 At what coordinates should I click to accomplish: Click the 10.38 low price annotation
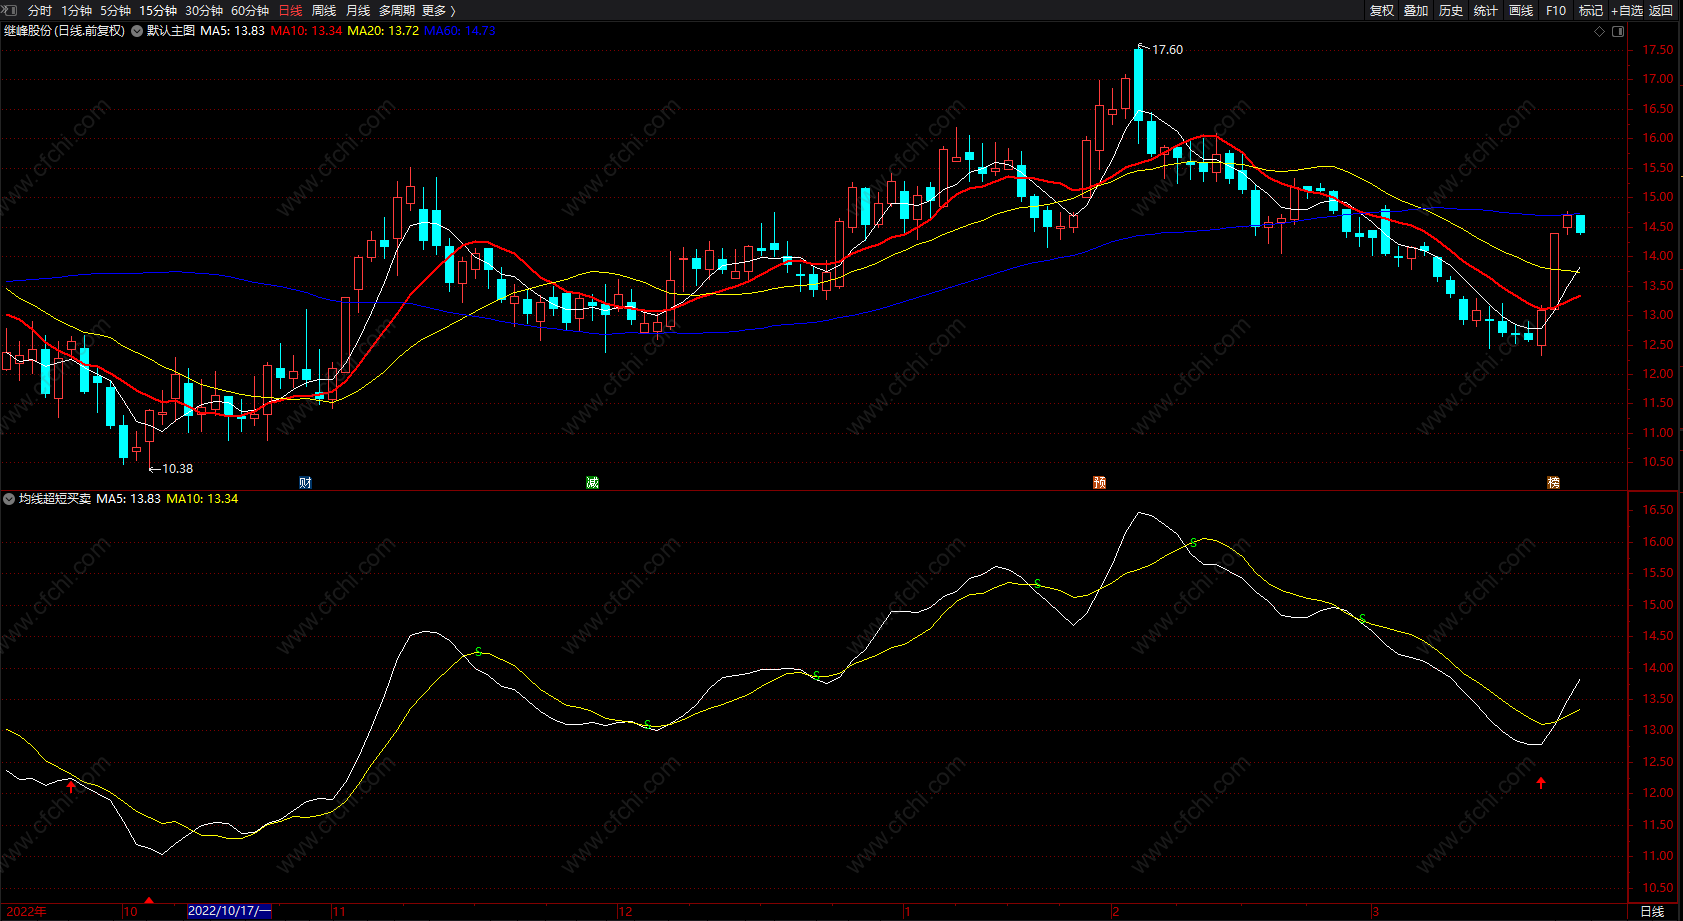[178, 468]
